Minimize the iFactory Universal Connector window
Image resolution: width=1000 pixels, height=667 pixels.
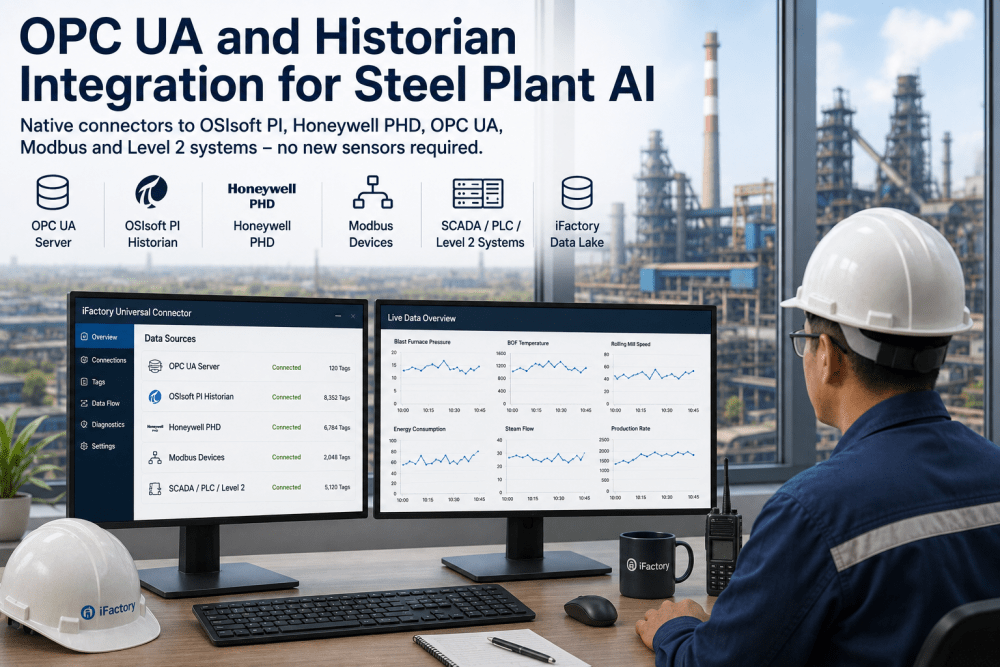pyautogui.click(x=338, y=316)
